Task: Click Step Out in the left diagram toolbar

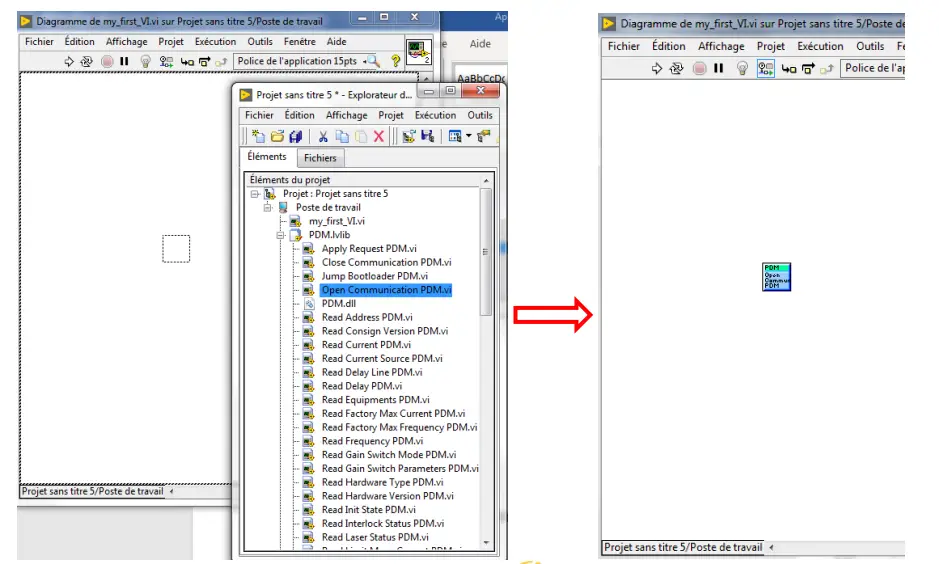Action: click(221, 61)
